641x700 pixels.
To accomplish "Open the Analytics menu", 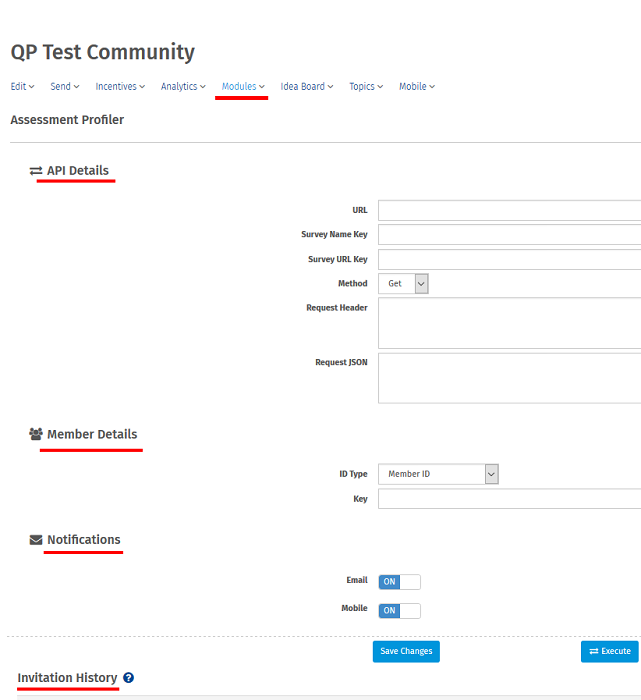I will [x=183, y=87].
